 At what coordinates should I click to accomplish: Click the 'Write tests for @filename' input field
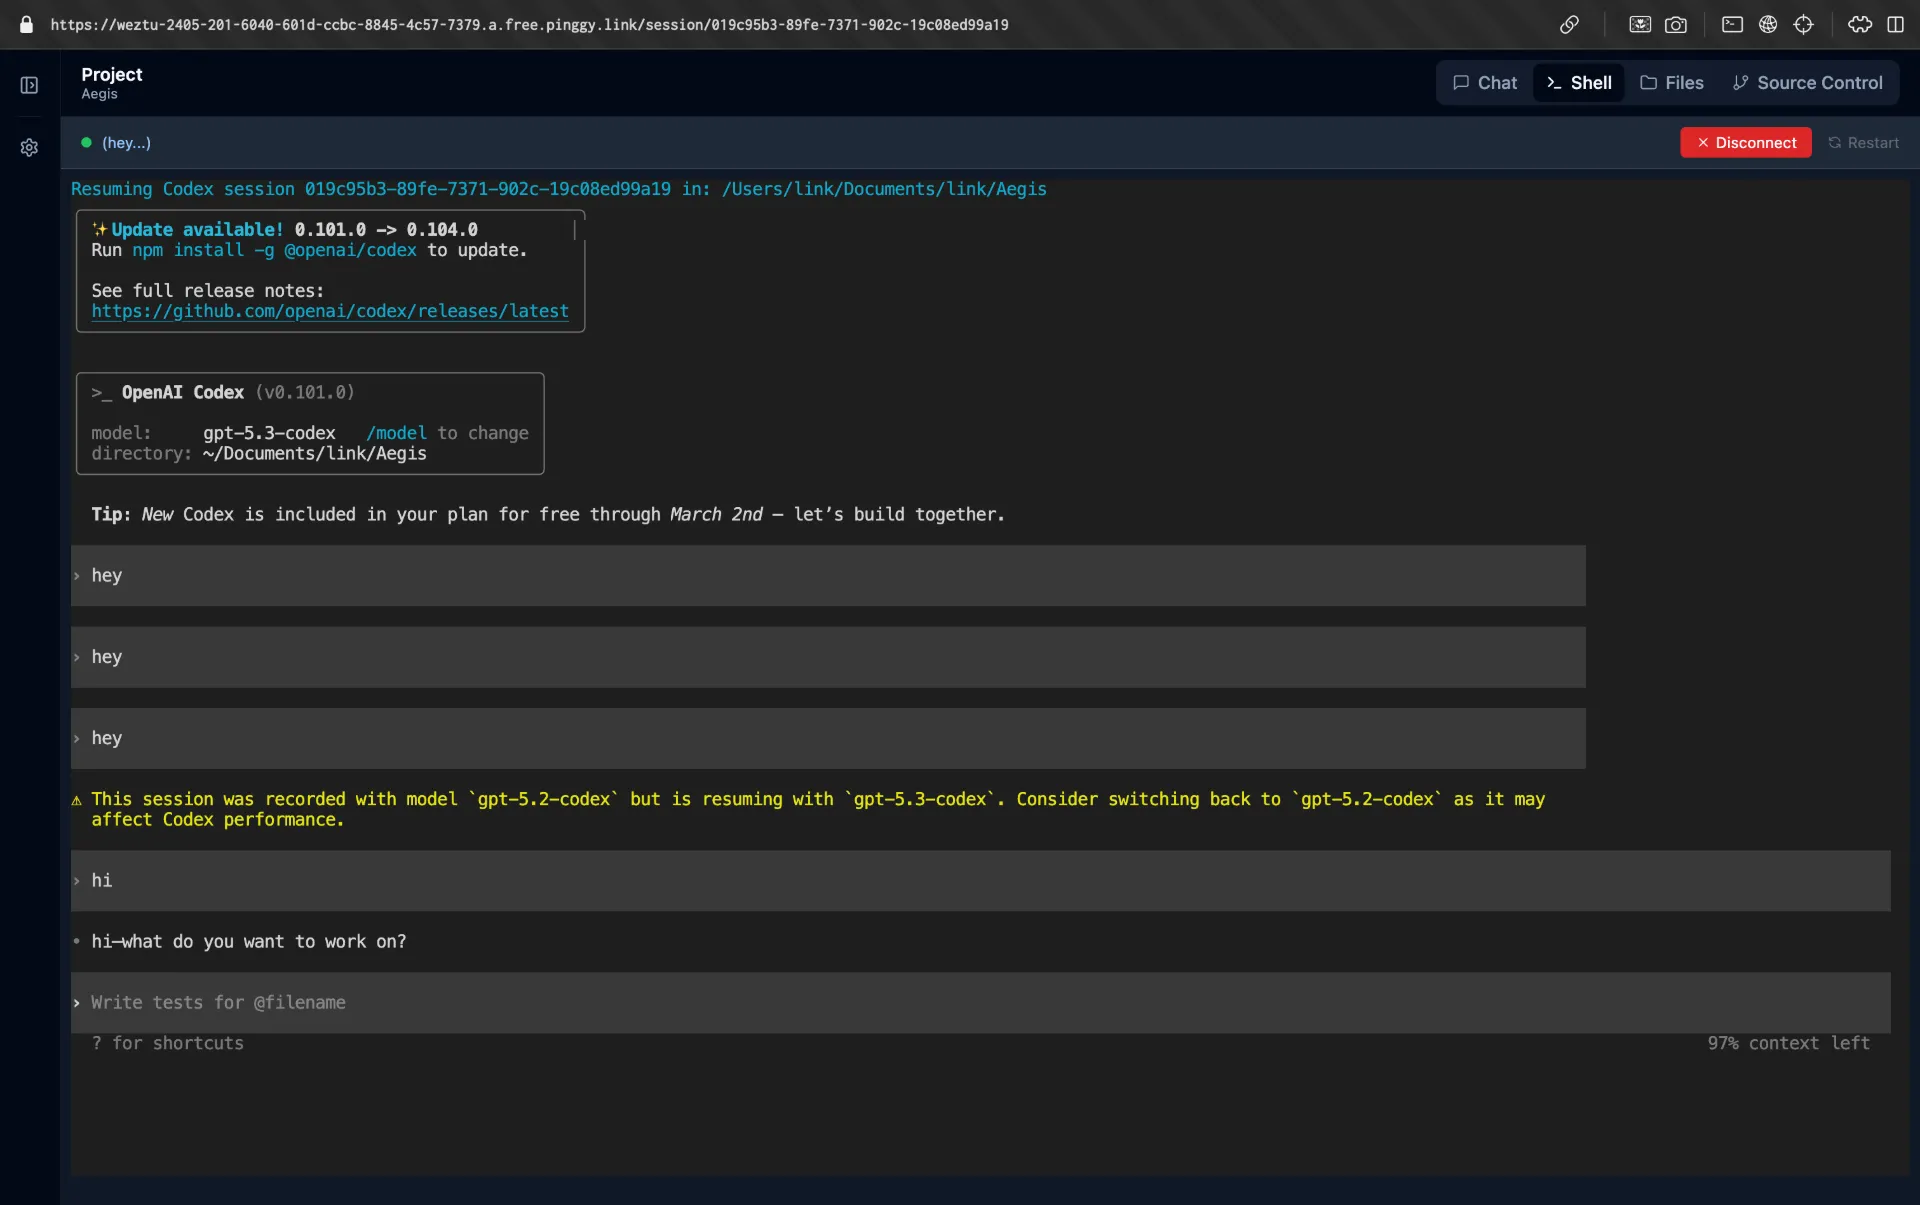(x=600, y=1003)
